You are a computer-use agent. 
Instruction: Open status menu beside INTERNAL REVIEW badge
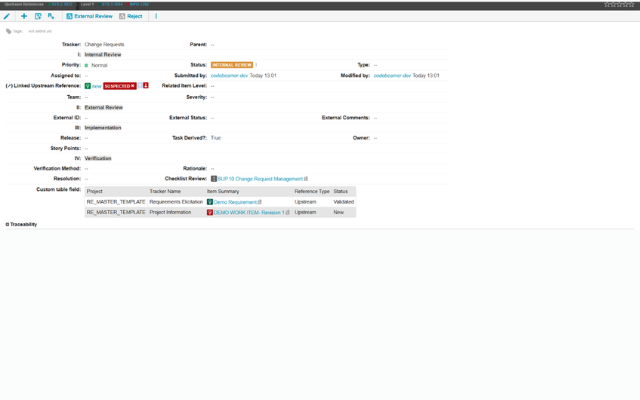tap(256, 65)
